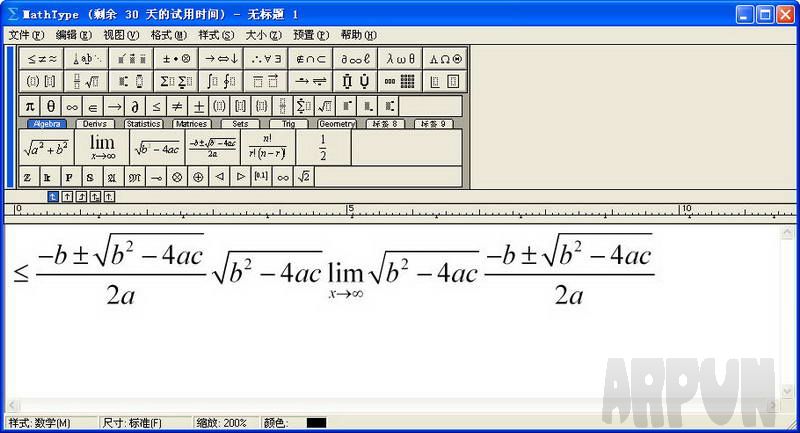Image resolution: width=800 pixels, height=433 pixels.
Task: Open the labeled arrow templates palette
Action: point(311,81)
